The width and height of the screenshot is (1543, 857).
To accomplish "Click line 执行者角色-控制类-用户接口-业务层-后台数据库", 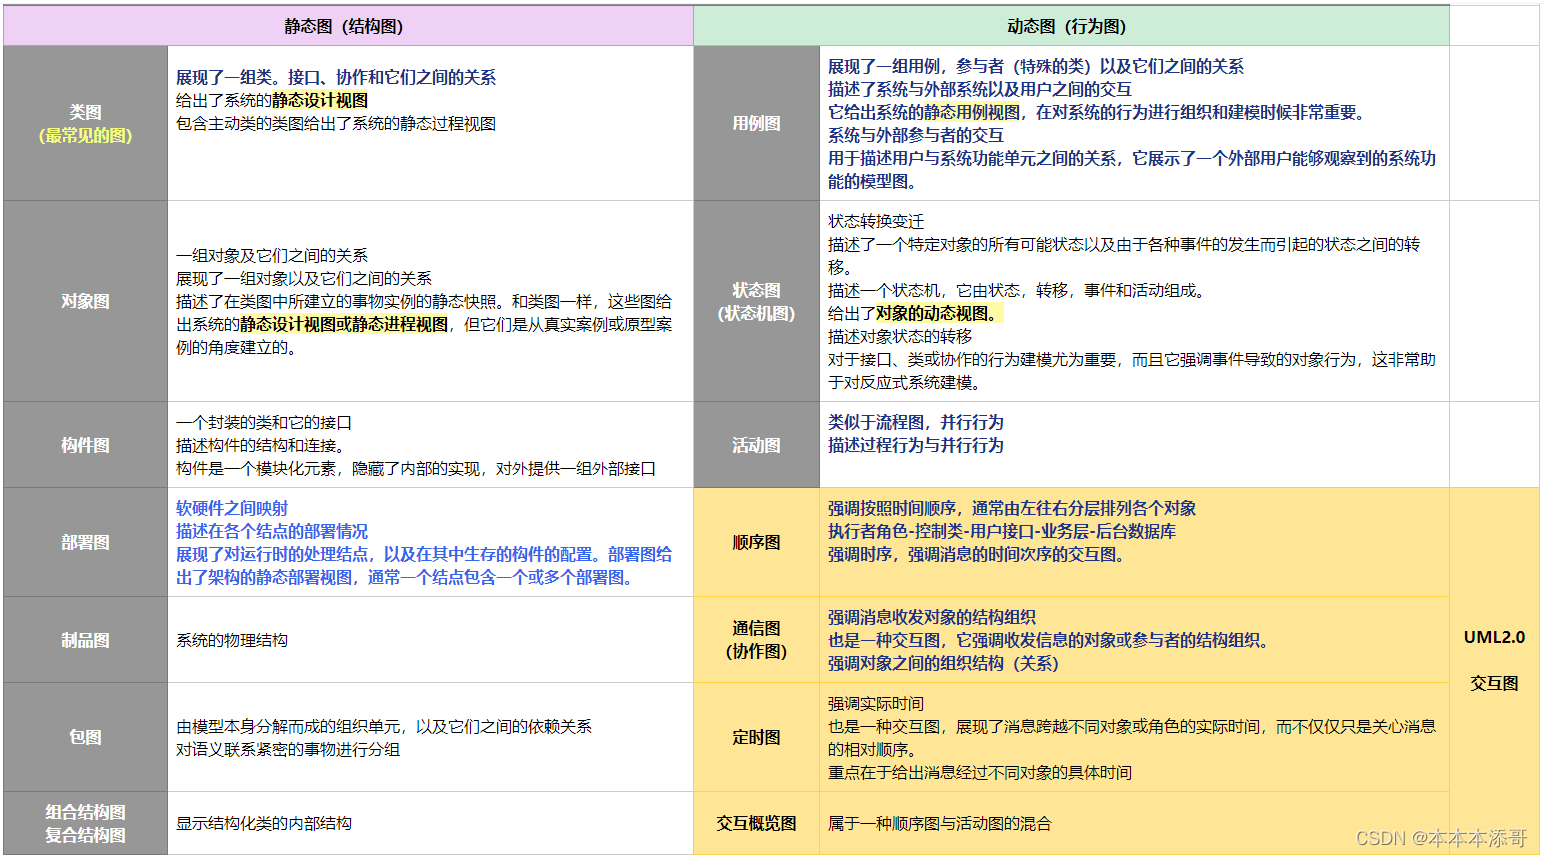I will [1002, 531].
